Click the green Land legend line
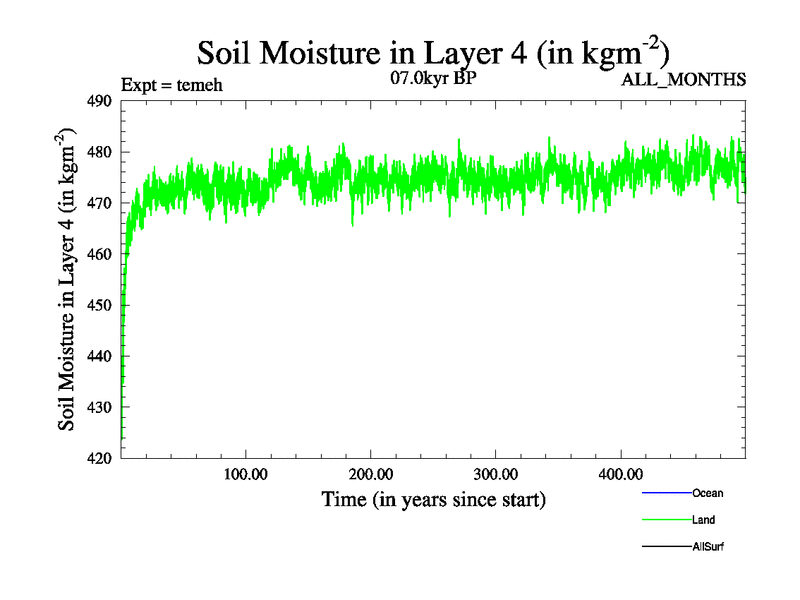The image size is (800, 600). pyautogui.click(x=665, y=520)
